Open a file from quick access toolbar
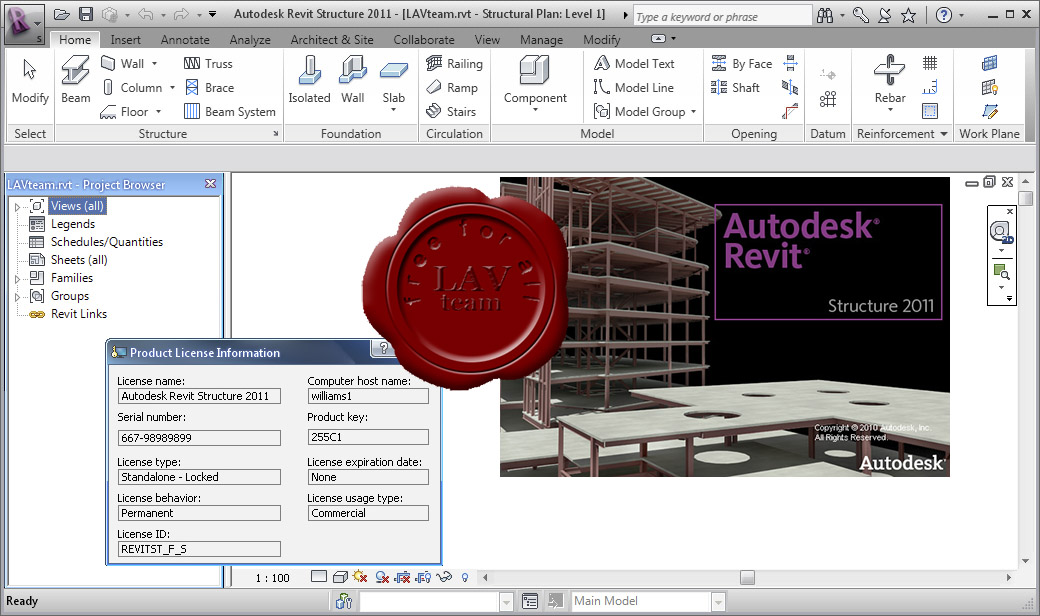 pos(62,14)
